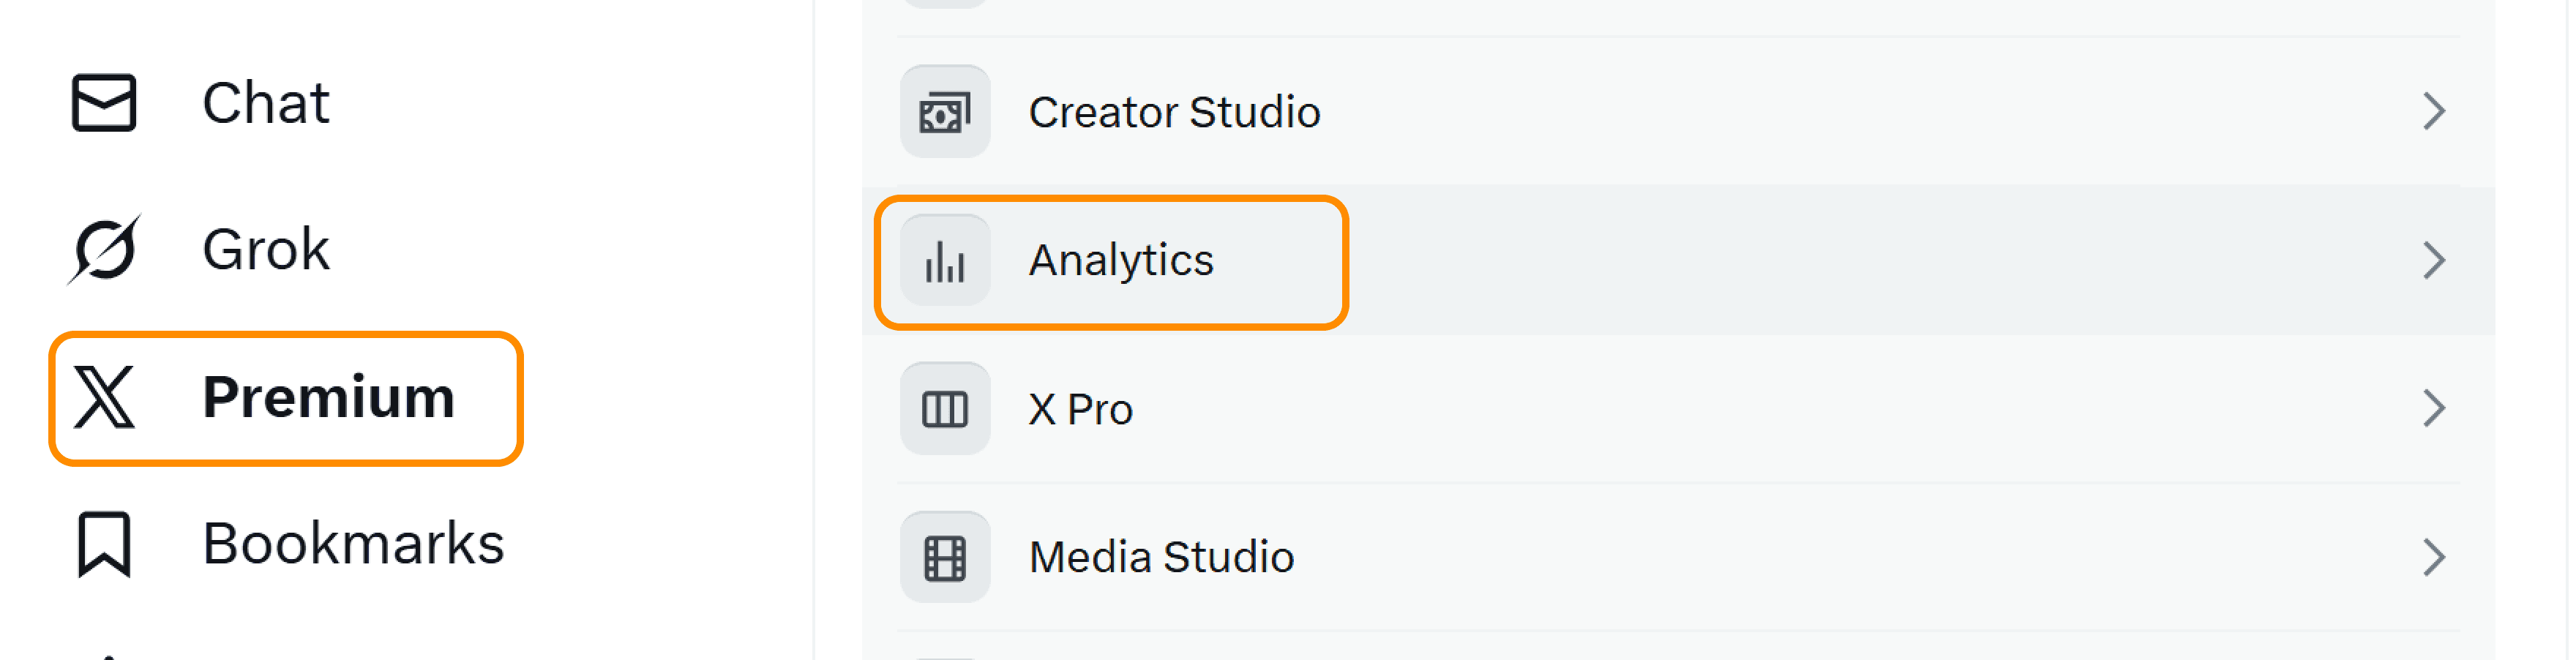The width and height of the screenshot is (2576, 660).
Task: Click the Creator Studio money icon
Action: point(944,113)
